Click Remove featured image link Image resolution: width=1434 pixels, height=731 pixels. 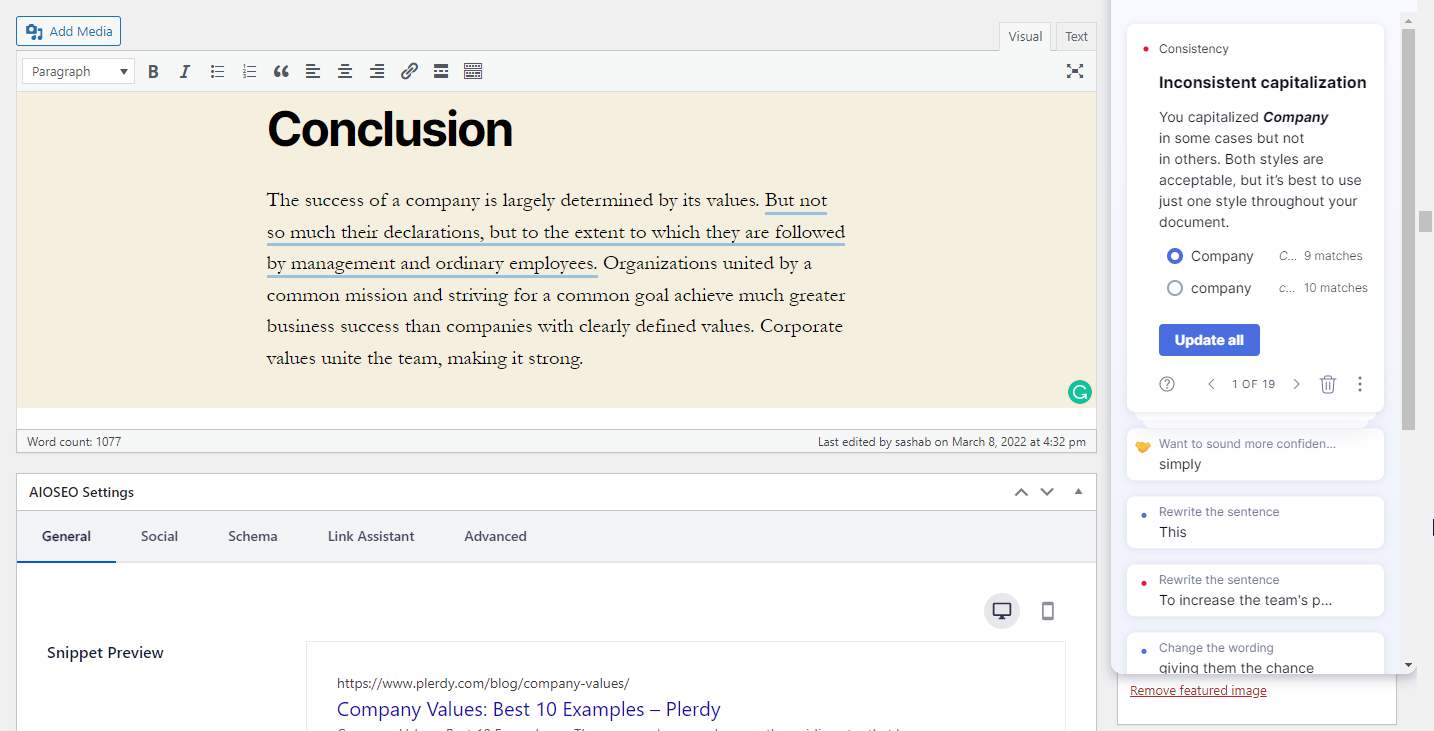[x=1197, y=690]
